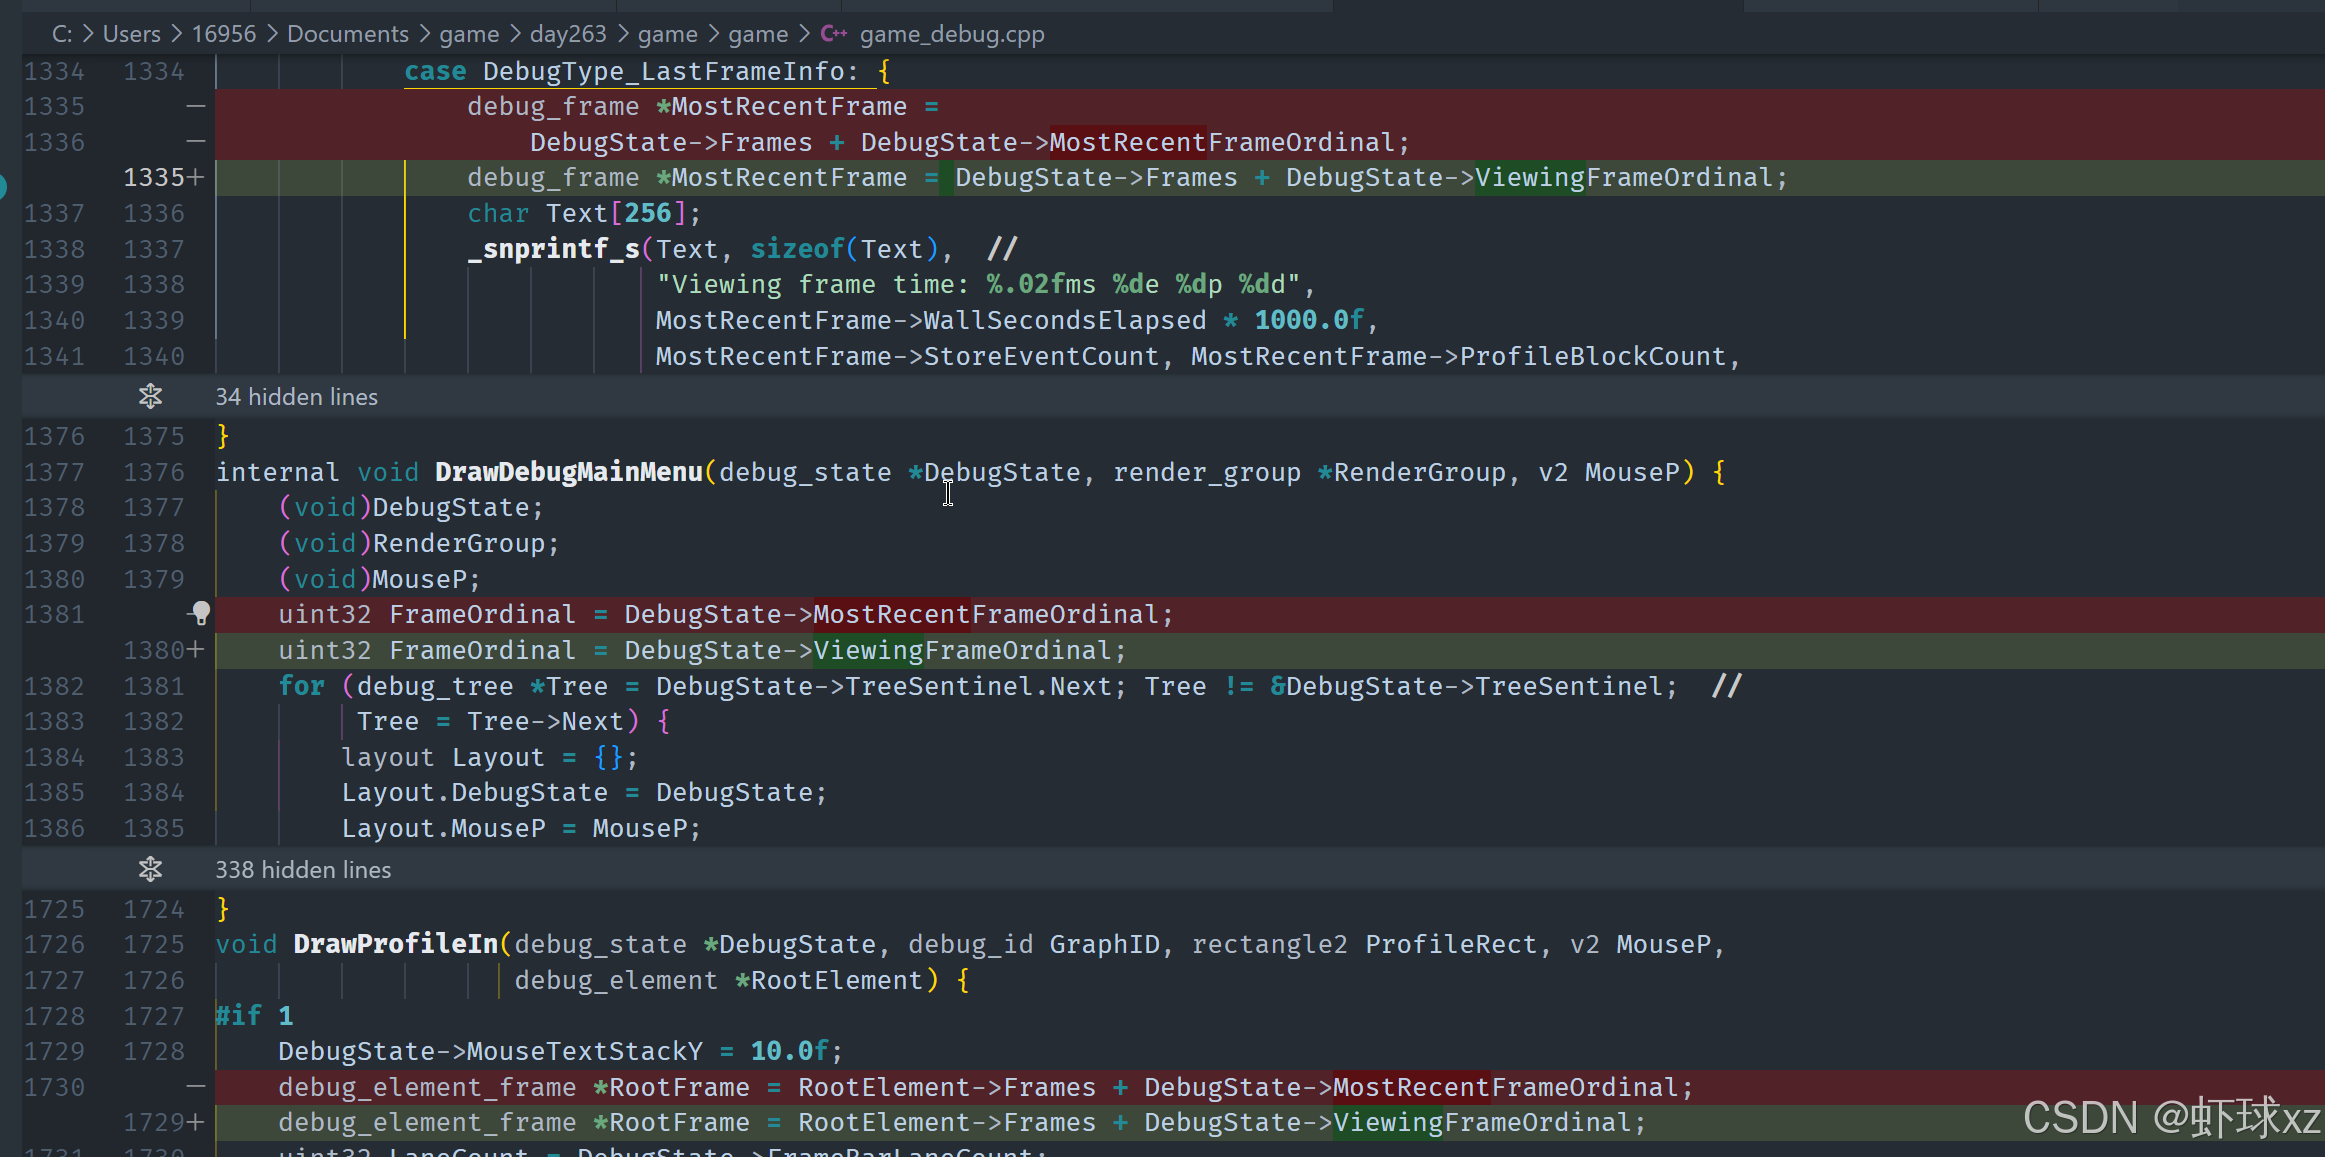Click highlighted ViewingFrameOrdinal on inserted line 1335
This screenshot has height=1157, width=2325.
[x=1528, y=177]
